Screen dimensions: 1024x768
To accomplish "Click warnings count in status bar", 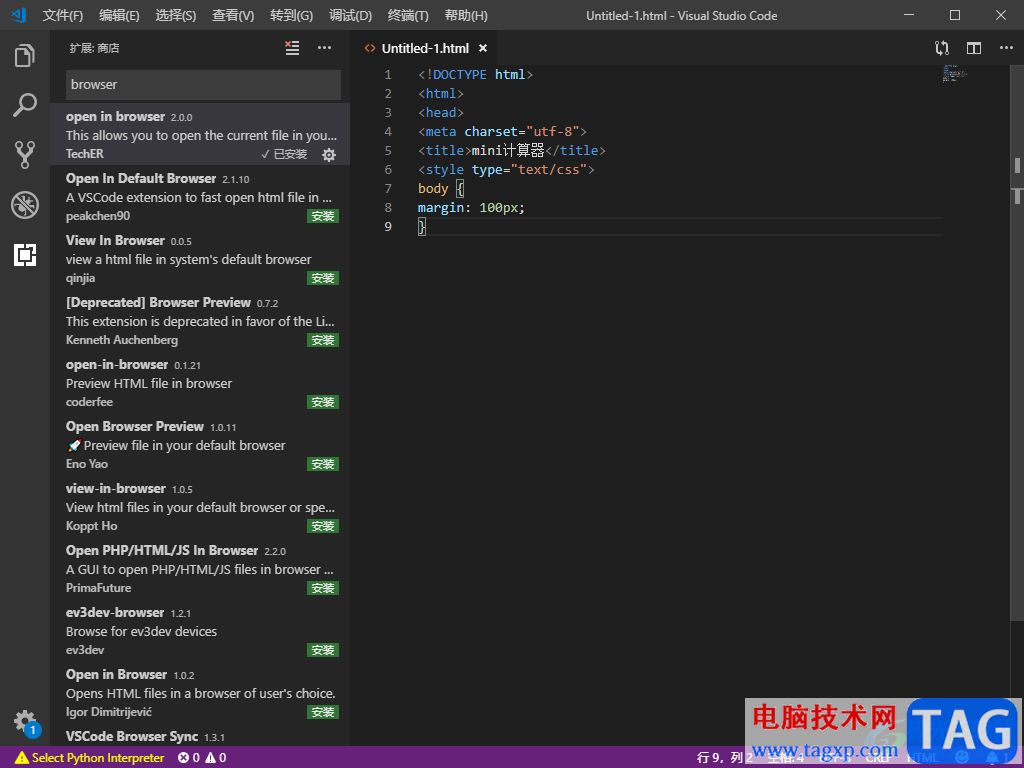I will tap(216, 758).
